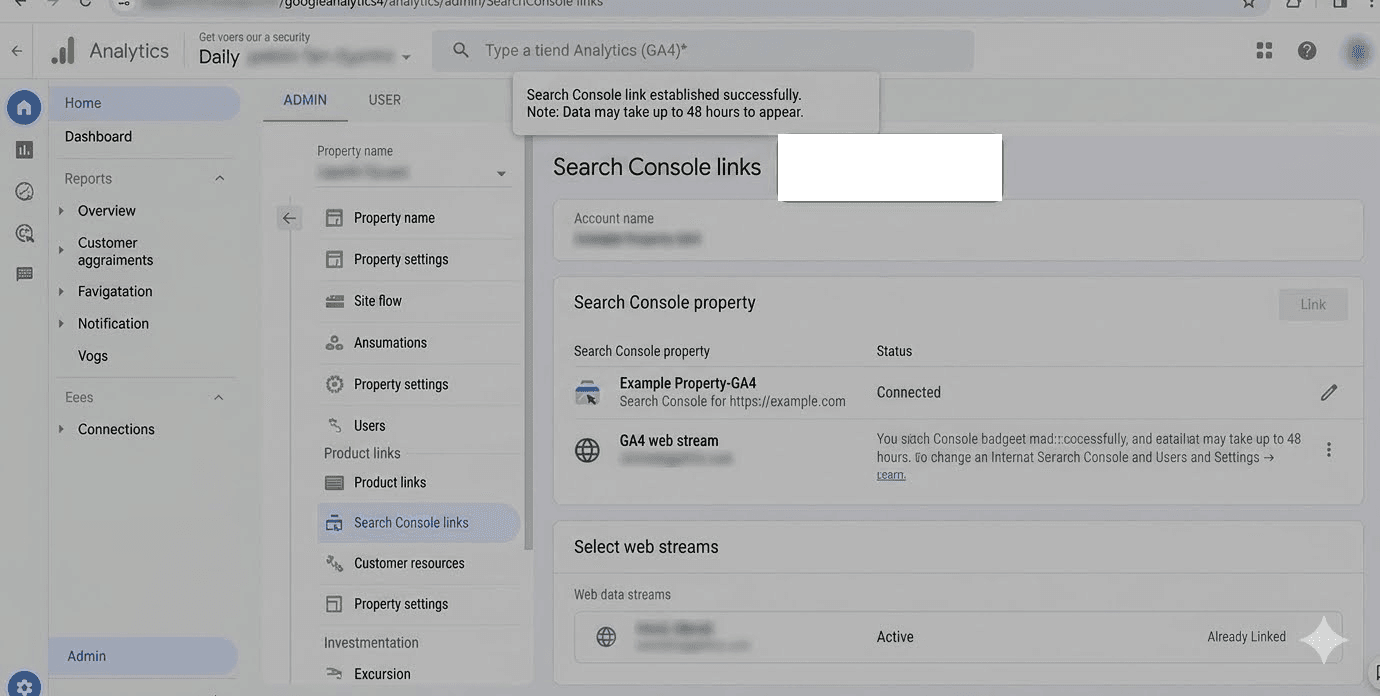Screen dimensions: 1380x696
Task: Expand the Favigatation item
Action: [x=61, y=292]
